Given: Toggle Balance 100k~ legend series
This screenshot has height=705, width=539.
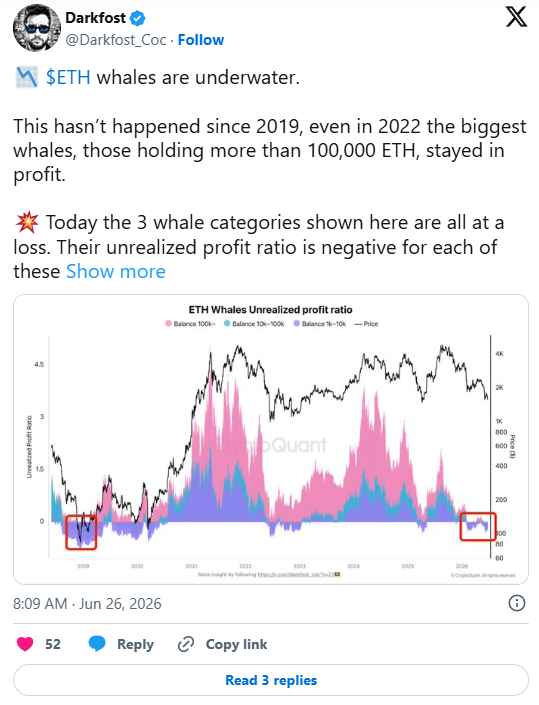Looking at the screenshot, I should (191, 324).
